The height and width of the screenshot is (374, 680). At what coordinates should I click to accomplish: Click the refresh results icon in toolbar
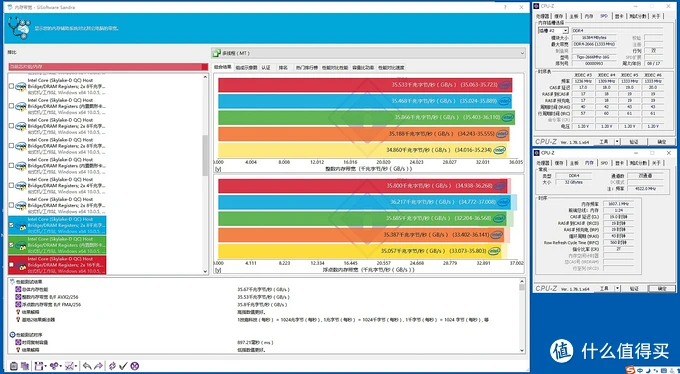pyautogui.click(x=112, y=366)
